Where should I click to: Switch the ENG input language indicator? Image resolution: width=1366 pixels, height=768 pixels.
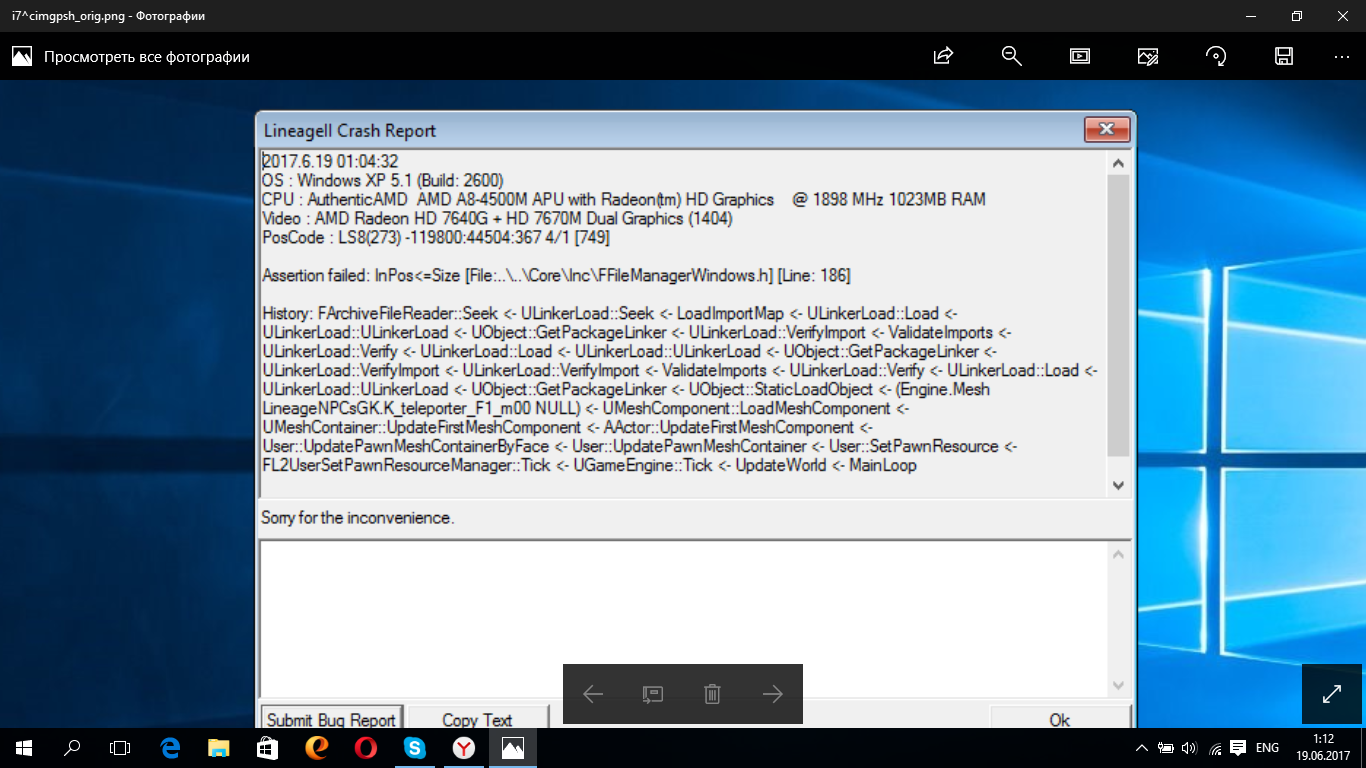[1267, 748]
